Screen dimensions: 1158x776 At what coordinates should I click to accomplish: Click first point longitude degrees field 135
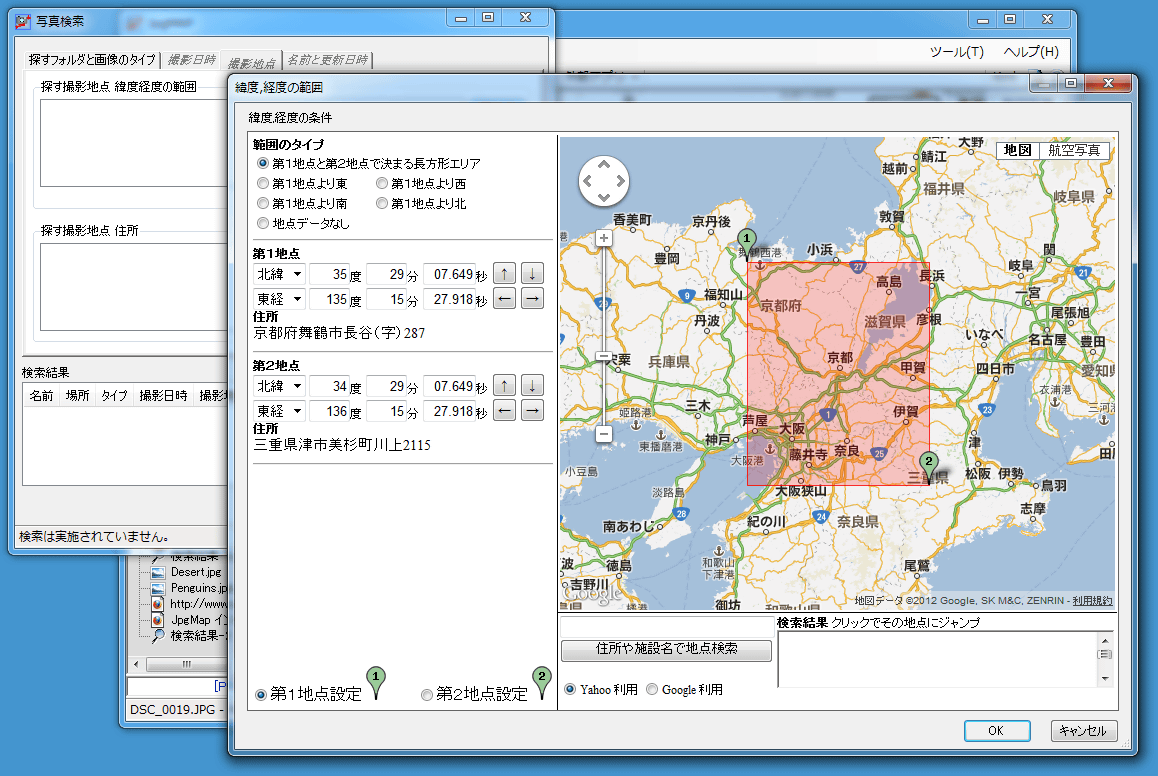[329, 299]
